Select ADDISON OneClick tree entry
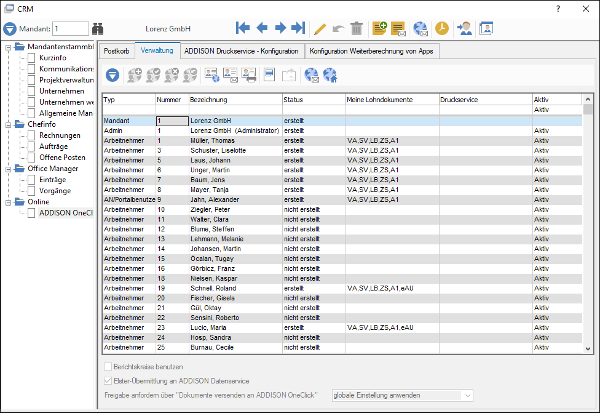This screenshot has height=413, width=600. (x=66, y=213)
